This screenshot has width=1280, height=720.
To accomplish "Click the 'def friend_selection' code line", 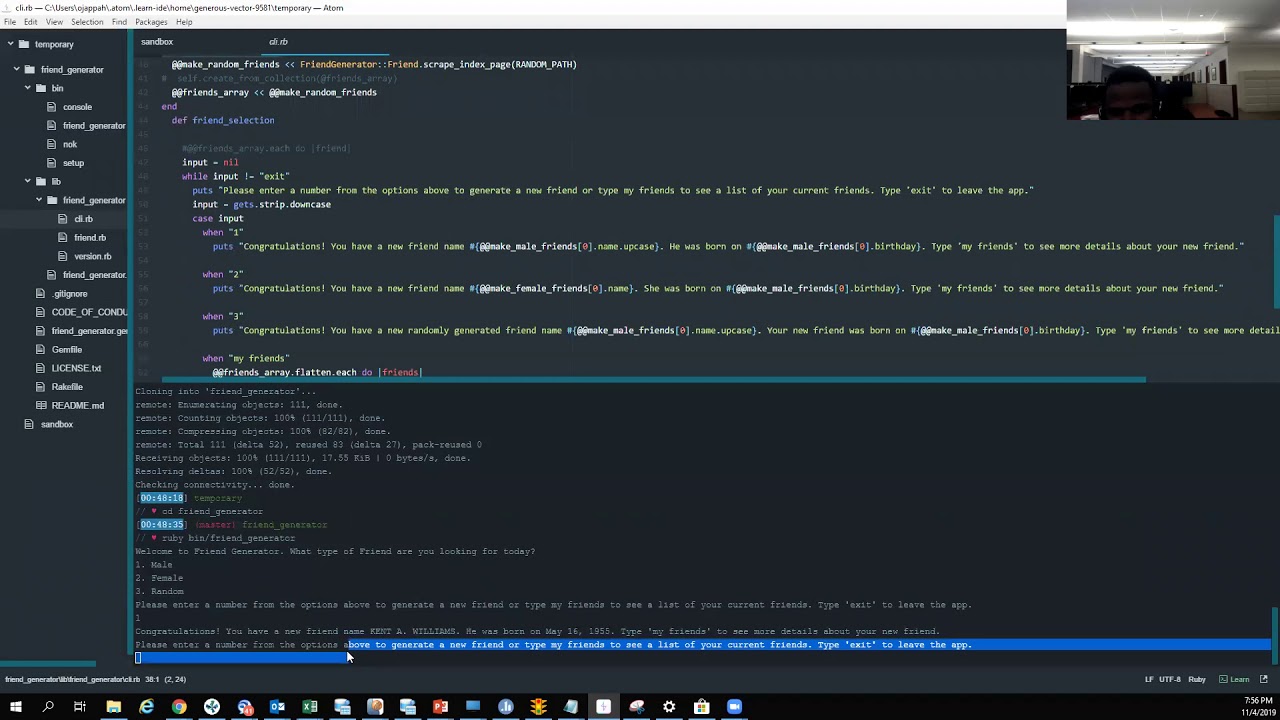I will tap(223, 120).
